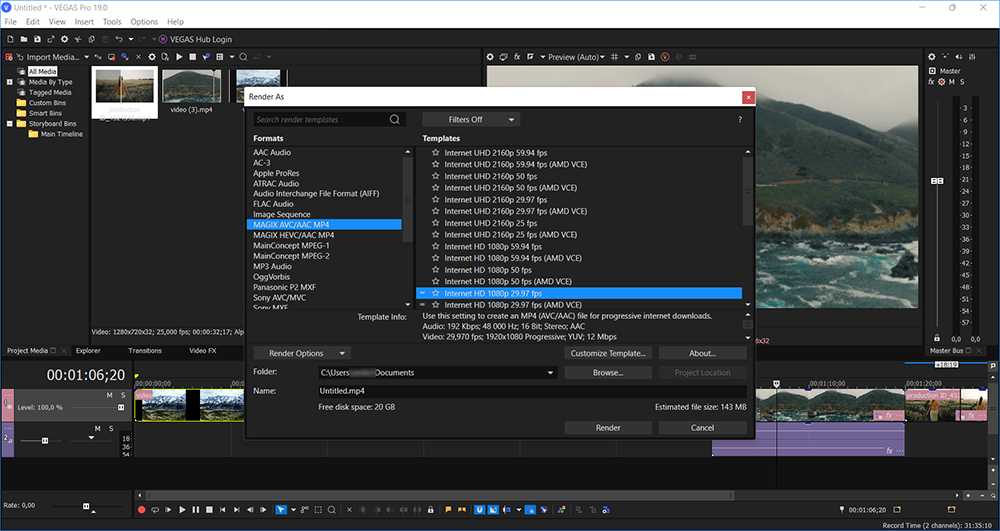Click the Play button in transport controls
Viewport: 1000px width, 531px height.
181,510
